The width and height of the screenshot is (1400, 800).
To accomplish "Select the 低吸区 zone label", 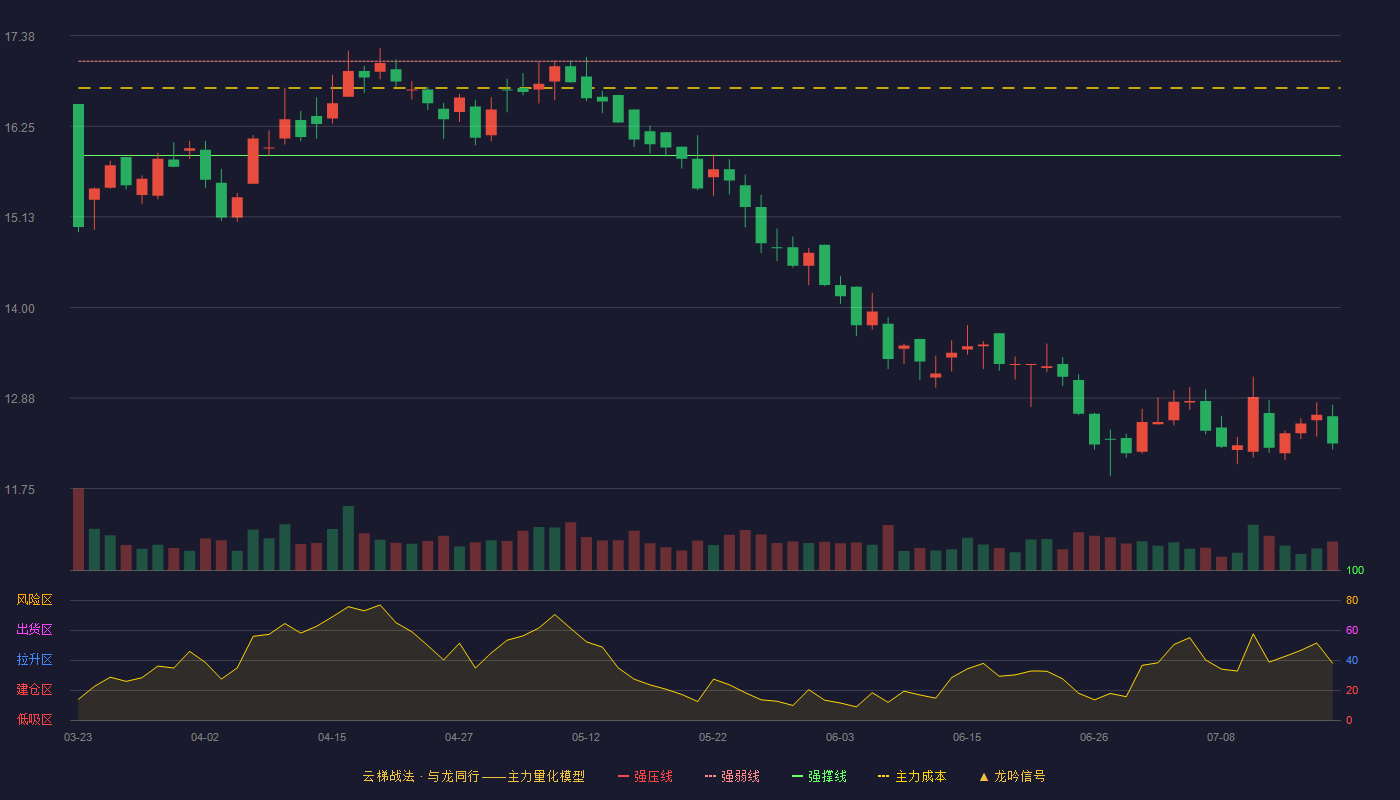I will pos(34,719).
